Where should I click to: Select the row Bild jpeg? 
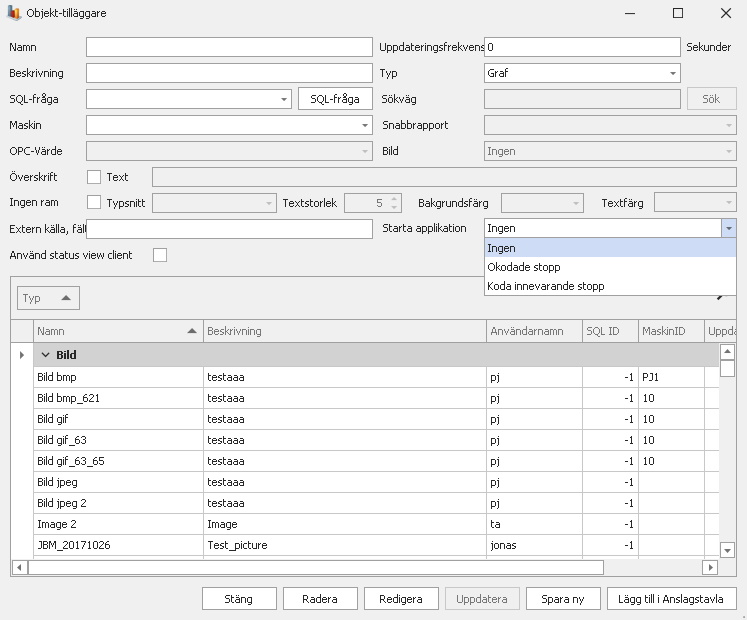(376, 482)
